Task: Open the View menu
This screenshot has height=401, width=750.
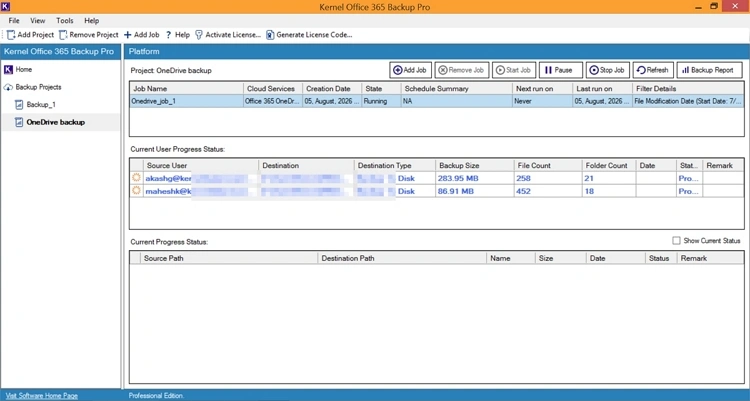Action: click(38, 21)
